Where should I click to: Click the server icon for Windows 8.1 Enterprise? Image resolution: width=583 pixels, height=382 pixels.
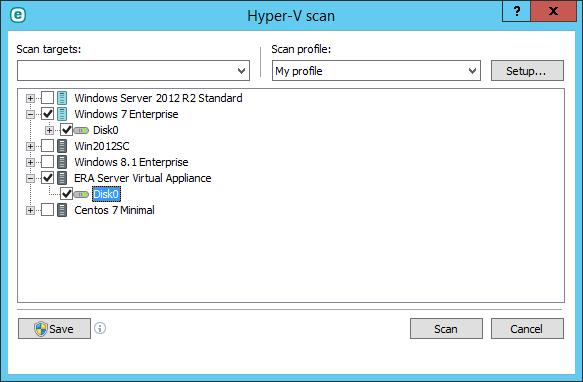(x=62, y=162)
